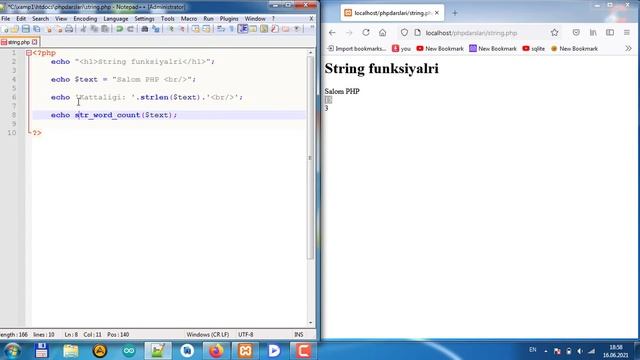The image size is (640, 360).
Task: Click the volume speaker tray icon
Action: tap(580, 351)
